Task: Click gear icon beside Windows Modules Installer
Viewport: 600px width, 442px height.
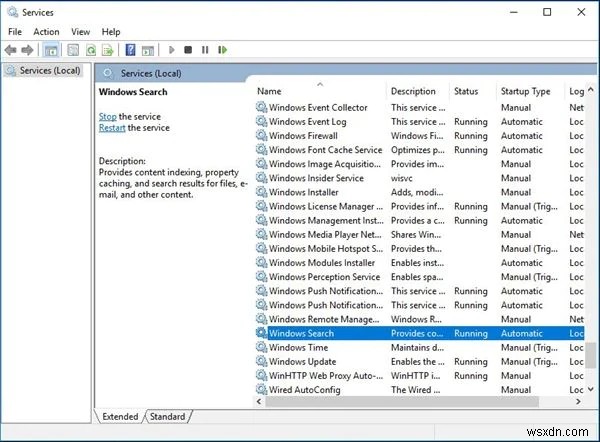Action: tap(262, 263)
